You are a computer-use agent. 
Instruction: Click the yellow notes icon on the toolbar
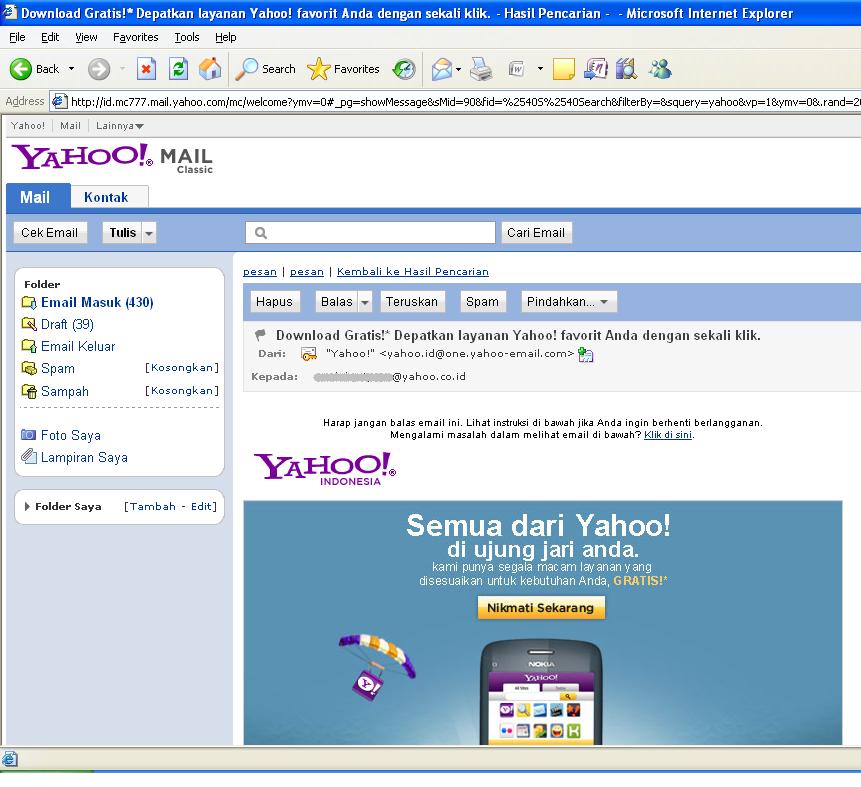pos(564,70)
